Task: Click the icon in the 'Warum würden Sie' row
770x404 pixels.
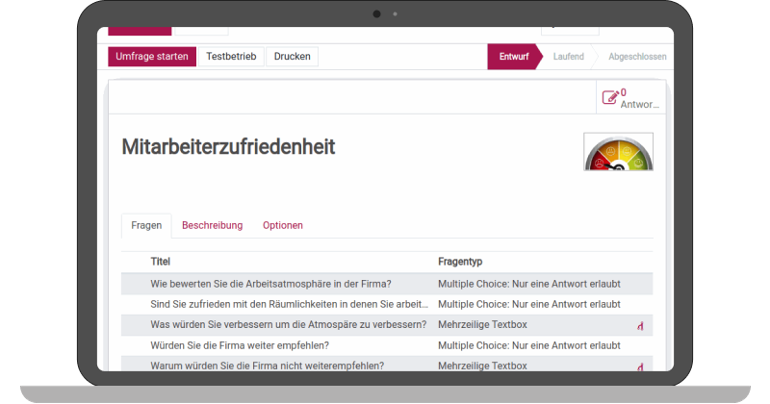Action: (640, 367)
